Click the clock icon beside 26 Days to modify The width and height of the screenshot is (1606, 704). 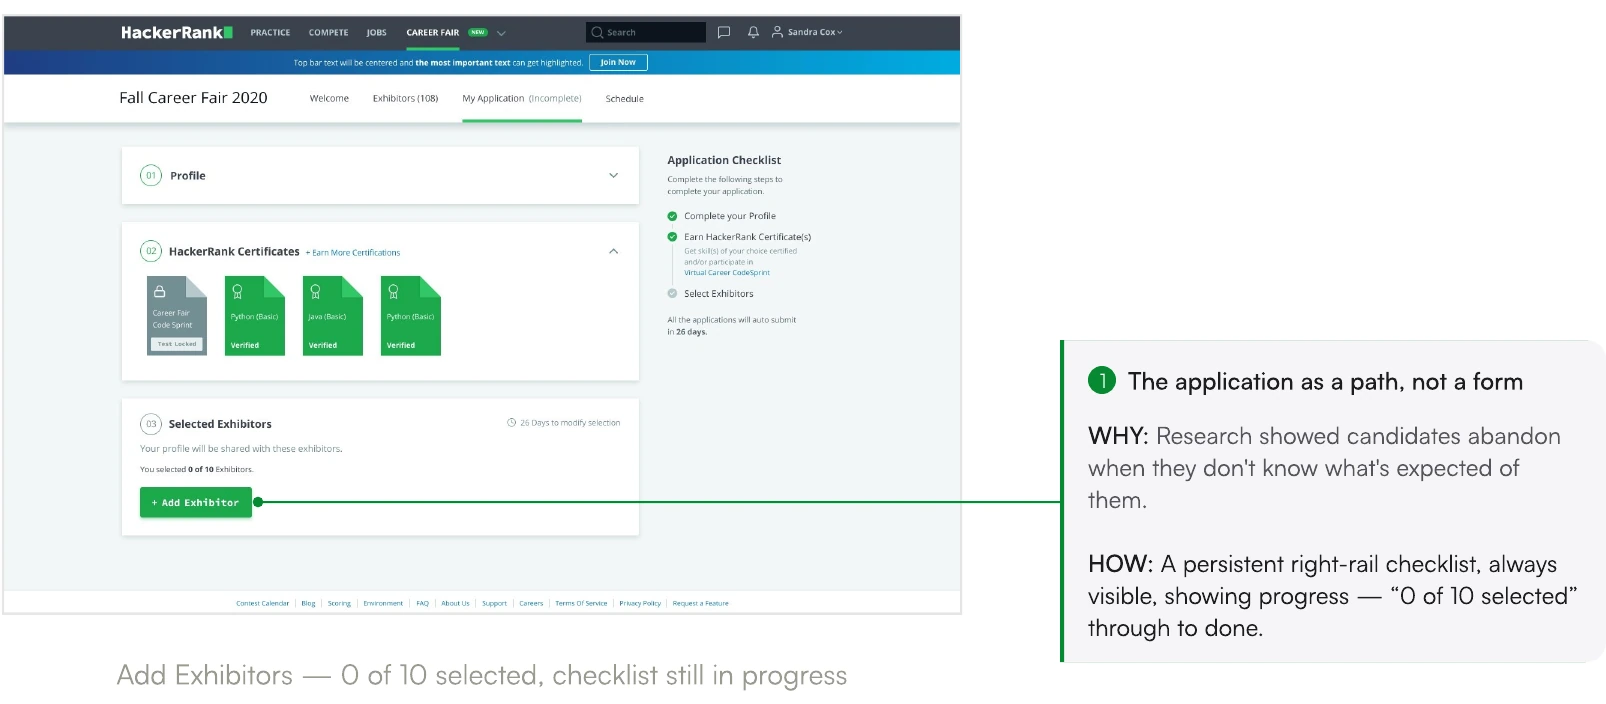[x=511, y=423]
